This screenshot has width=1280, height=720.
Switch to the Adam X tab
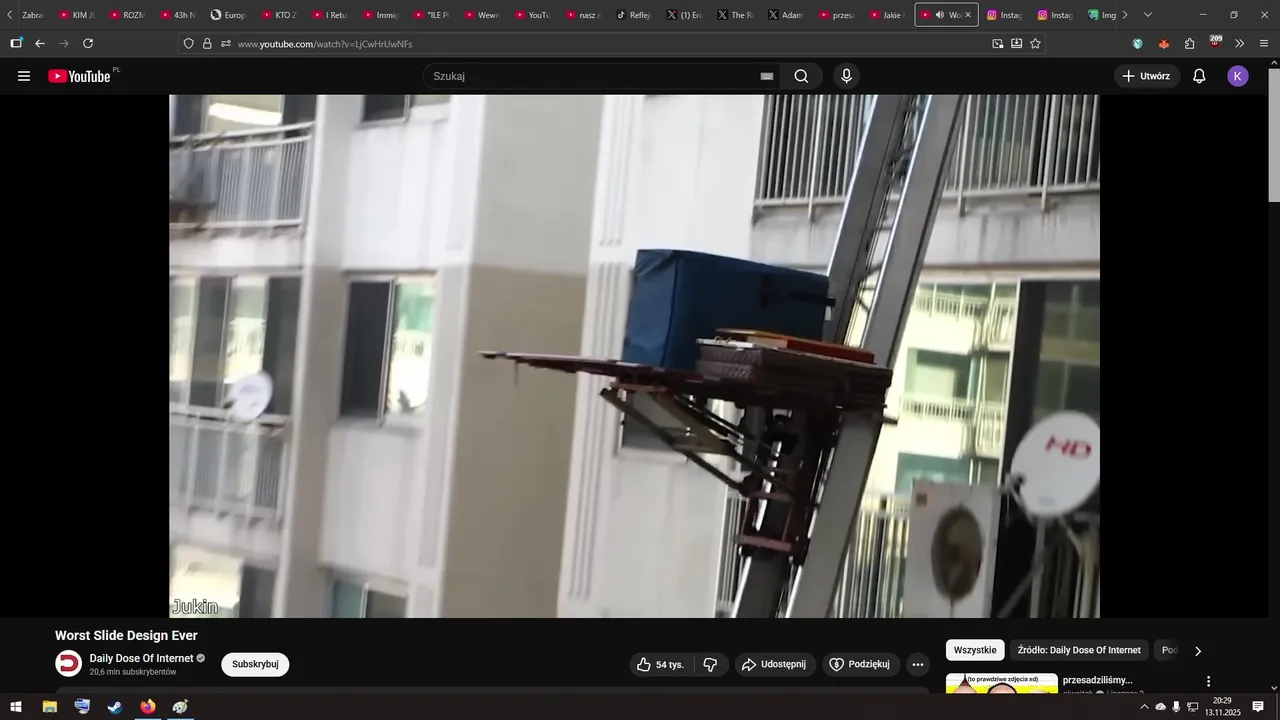coord(786,15)
